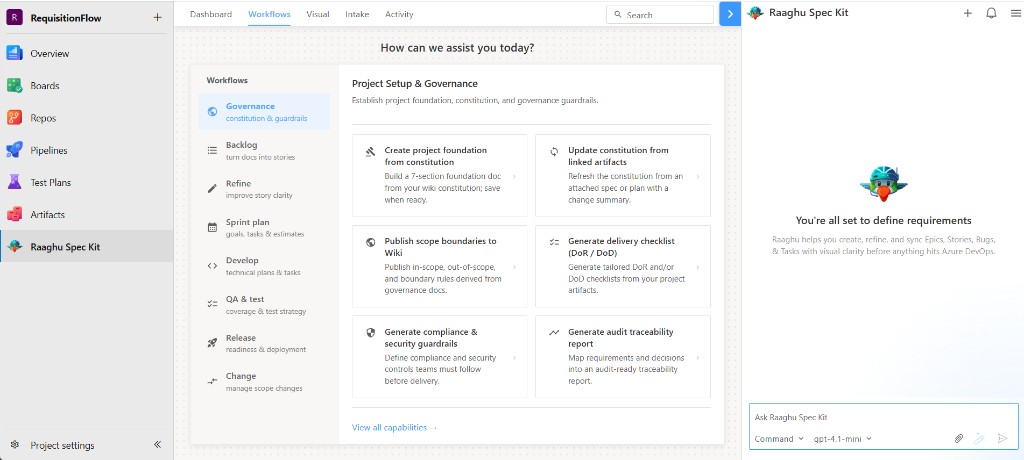Expand Publish scope boundaries card chevron

point(515,267)
